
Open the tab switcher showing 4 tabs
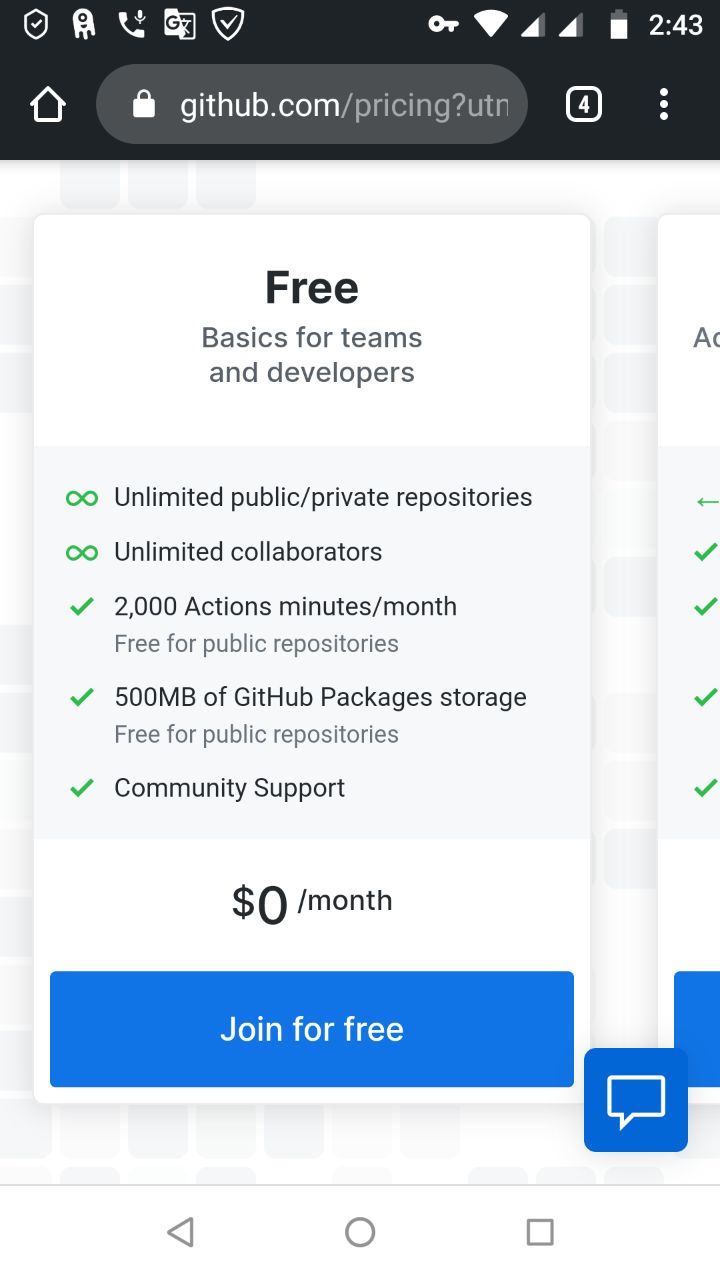click(x=584, y=104)
